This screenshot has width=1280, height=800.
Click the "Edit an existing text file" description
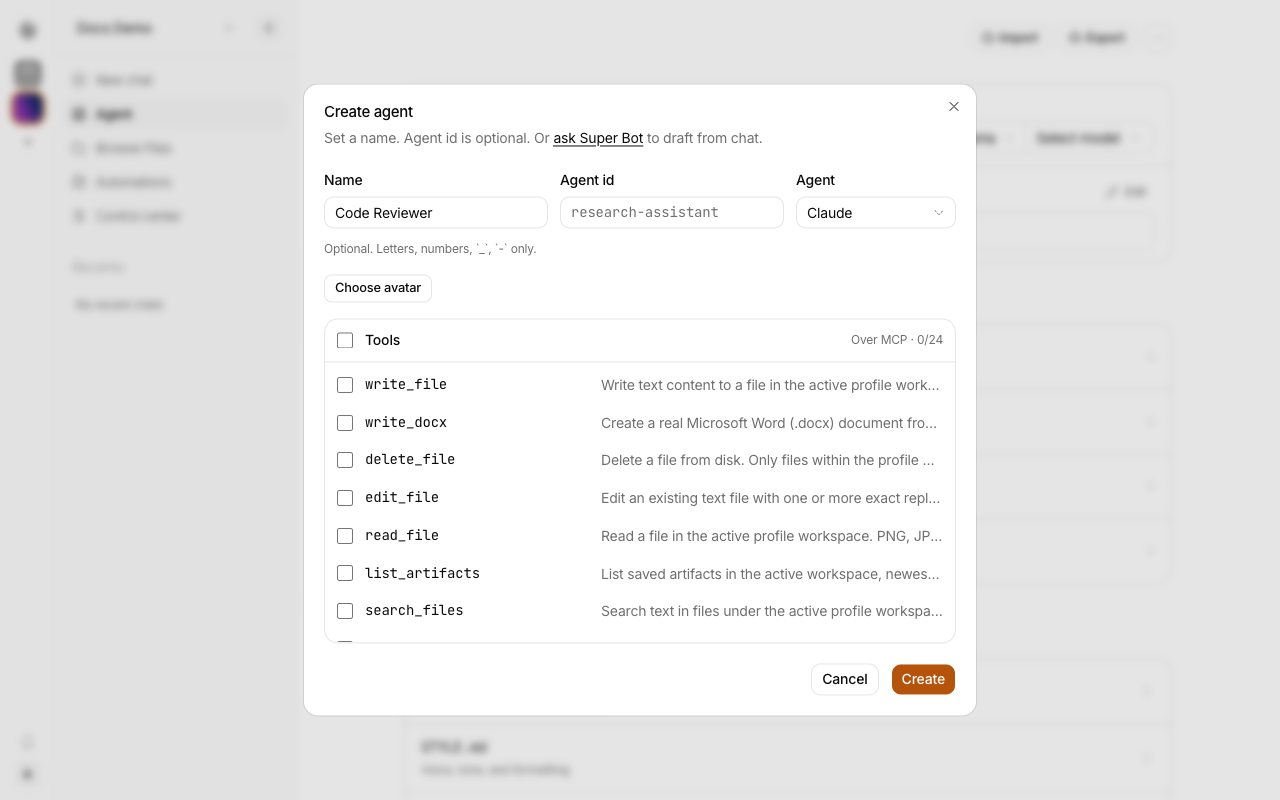[771, 498]
